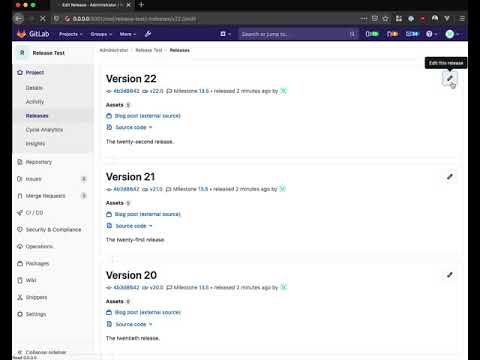Open Settings in the sidebar
Image resolution: width=480 pixels, height=360 pixels.
point(36,314)
